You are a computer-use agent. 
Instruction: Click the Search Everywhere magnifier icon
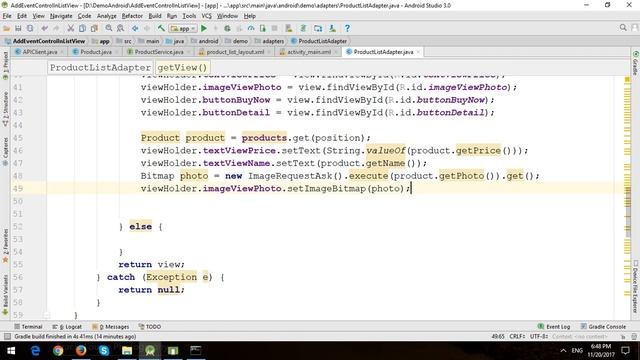(x=623, y=28)
